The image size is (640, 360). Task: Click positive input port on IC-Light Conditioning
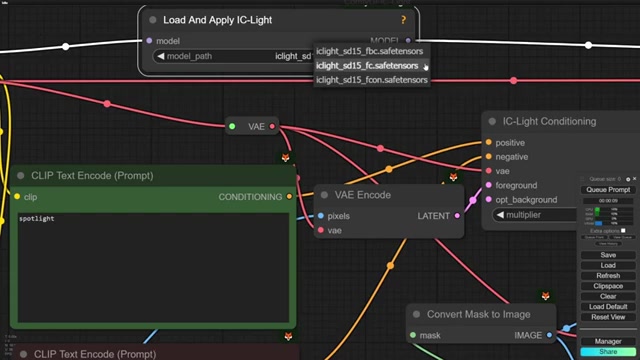click(x=489, y=142)
